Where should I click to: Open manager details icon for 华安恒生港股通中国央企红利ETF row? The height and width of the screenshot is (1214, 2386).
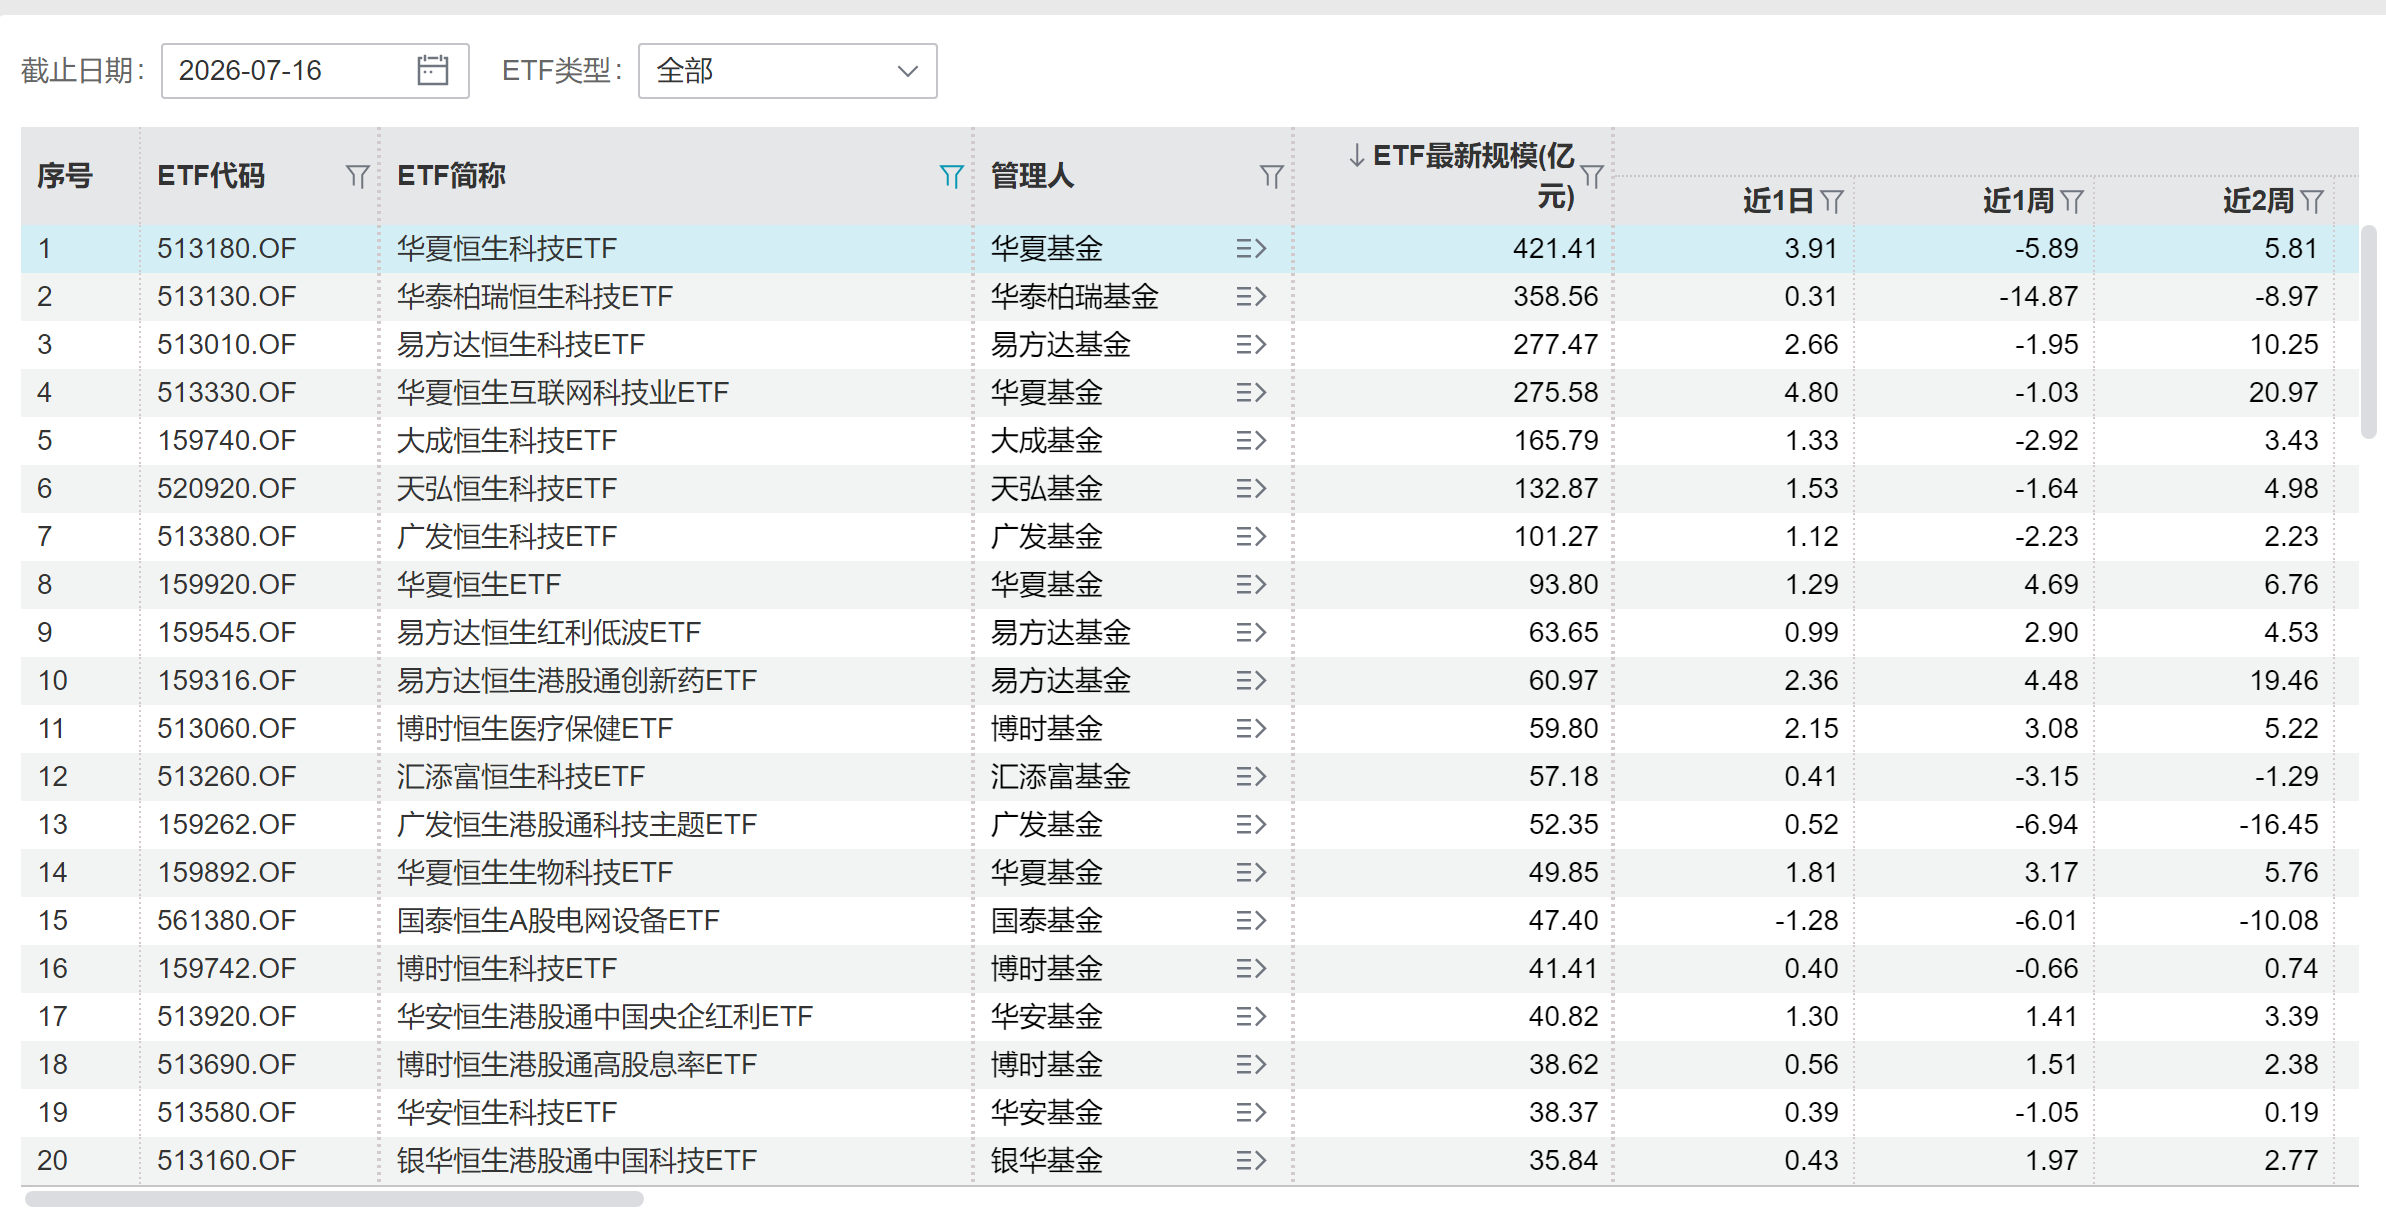coord(1251,1016)
